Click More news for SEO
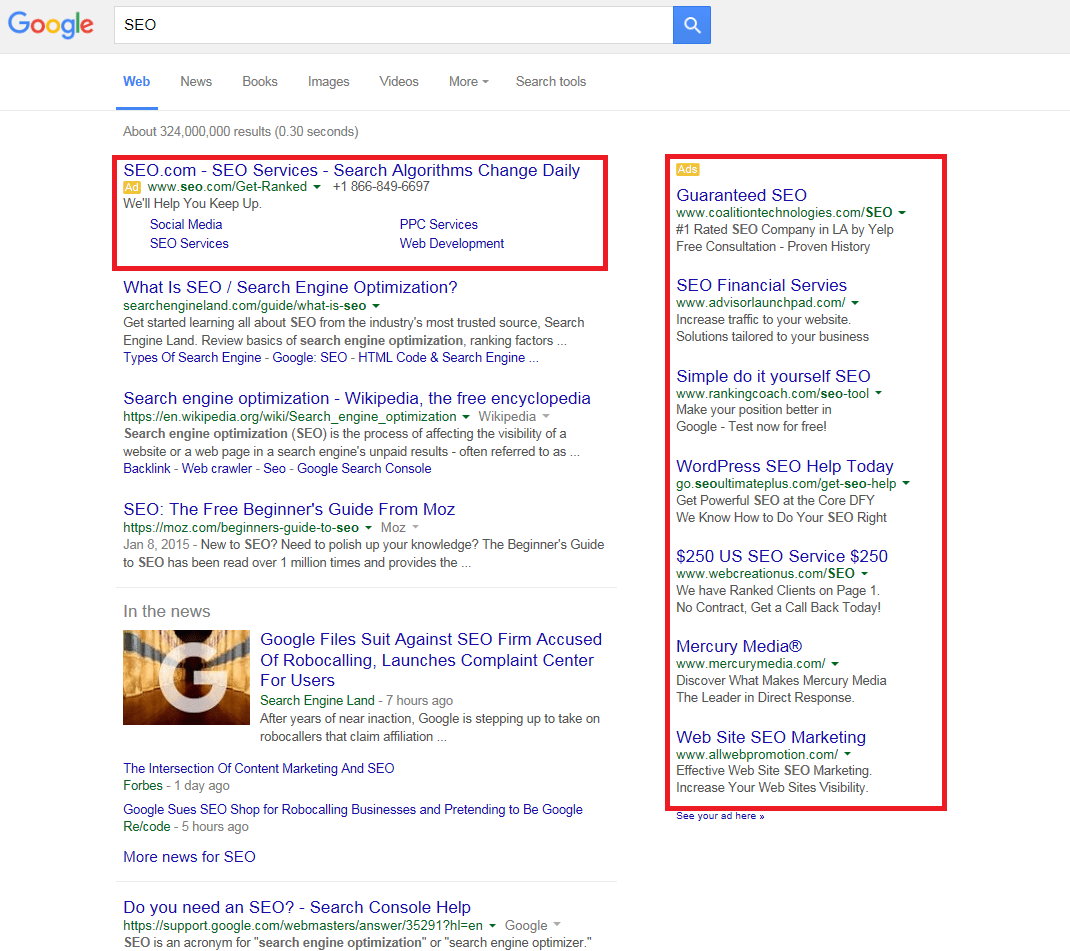 point(189,857)
